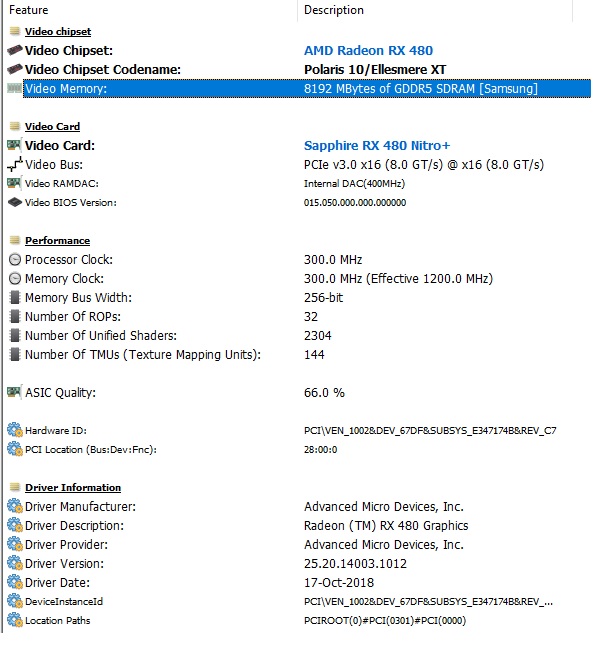Click the 28:00:0 PCI location value
The height and width of the screenshot is (645, 596).
point(320,449)
